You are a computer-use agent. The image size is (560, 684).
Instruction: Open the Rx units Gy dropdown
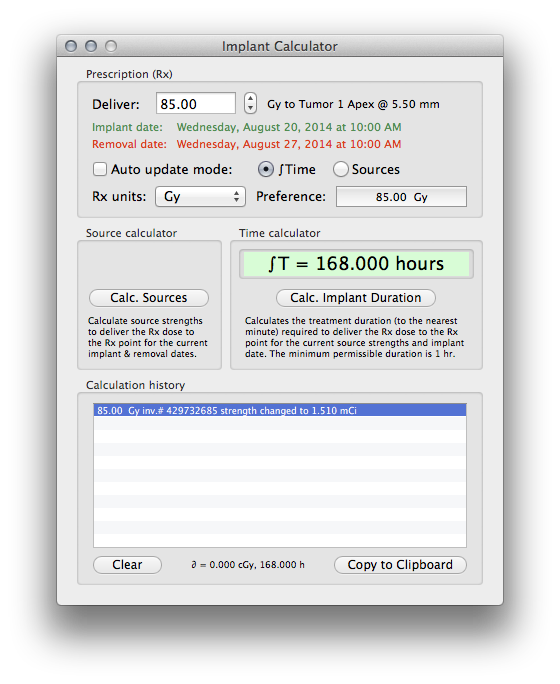pos(200,197)
